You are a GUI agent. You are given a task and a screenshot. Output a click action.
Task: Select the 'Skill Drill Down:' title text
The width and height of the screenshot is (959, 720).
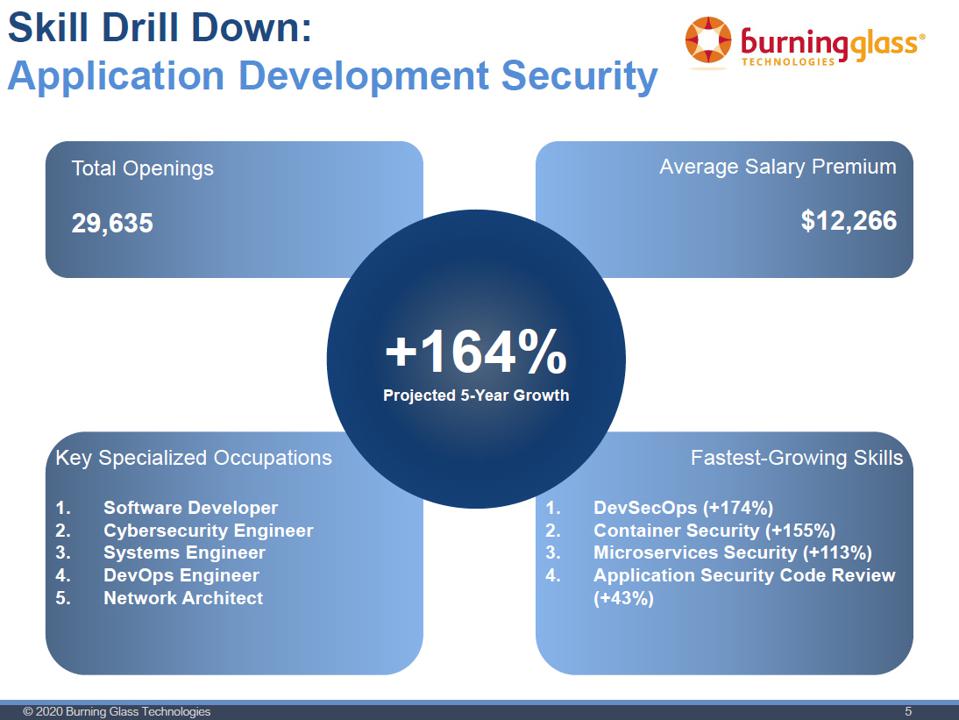160,28
